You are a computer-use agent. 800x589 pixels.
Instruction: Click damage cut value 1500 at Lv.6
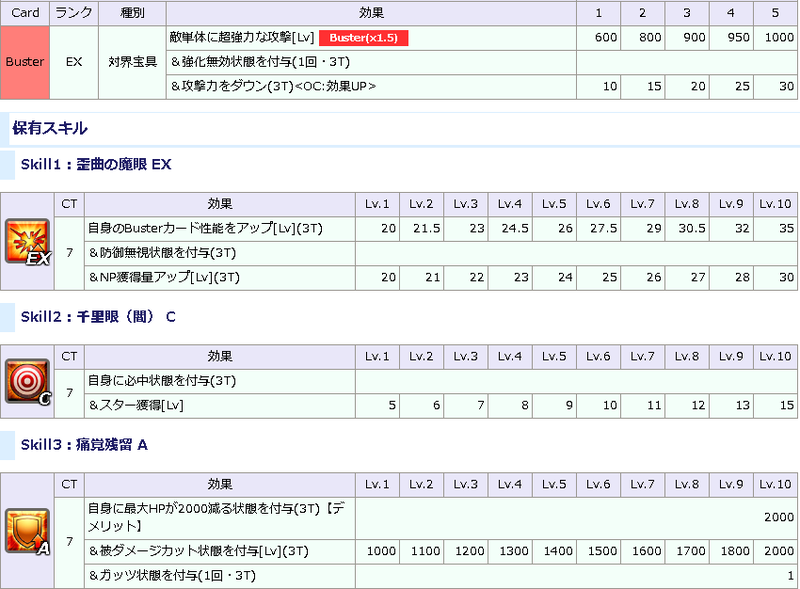[x=603, y=552]
